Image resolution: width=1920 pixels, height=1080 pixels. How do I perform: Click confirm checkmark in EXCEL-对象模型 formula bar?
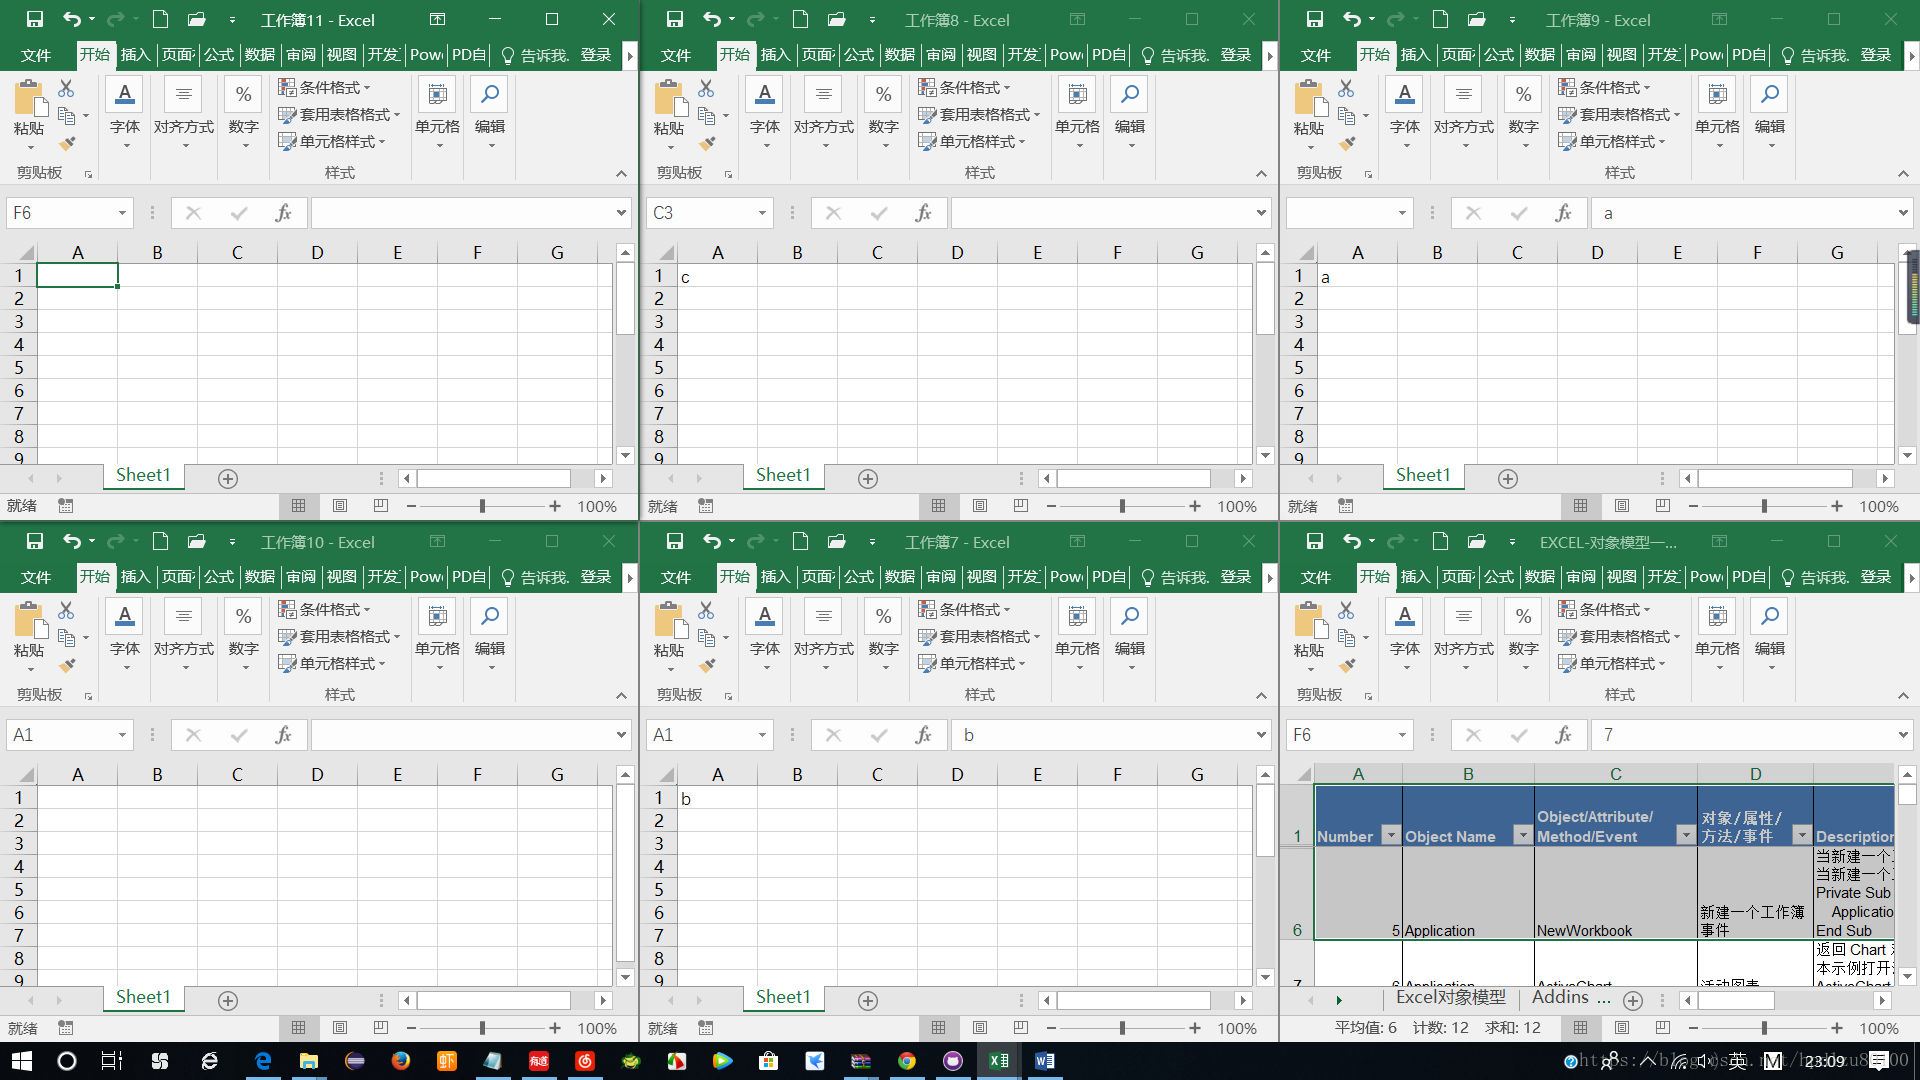point(1519,735)
